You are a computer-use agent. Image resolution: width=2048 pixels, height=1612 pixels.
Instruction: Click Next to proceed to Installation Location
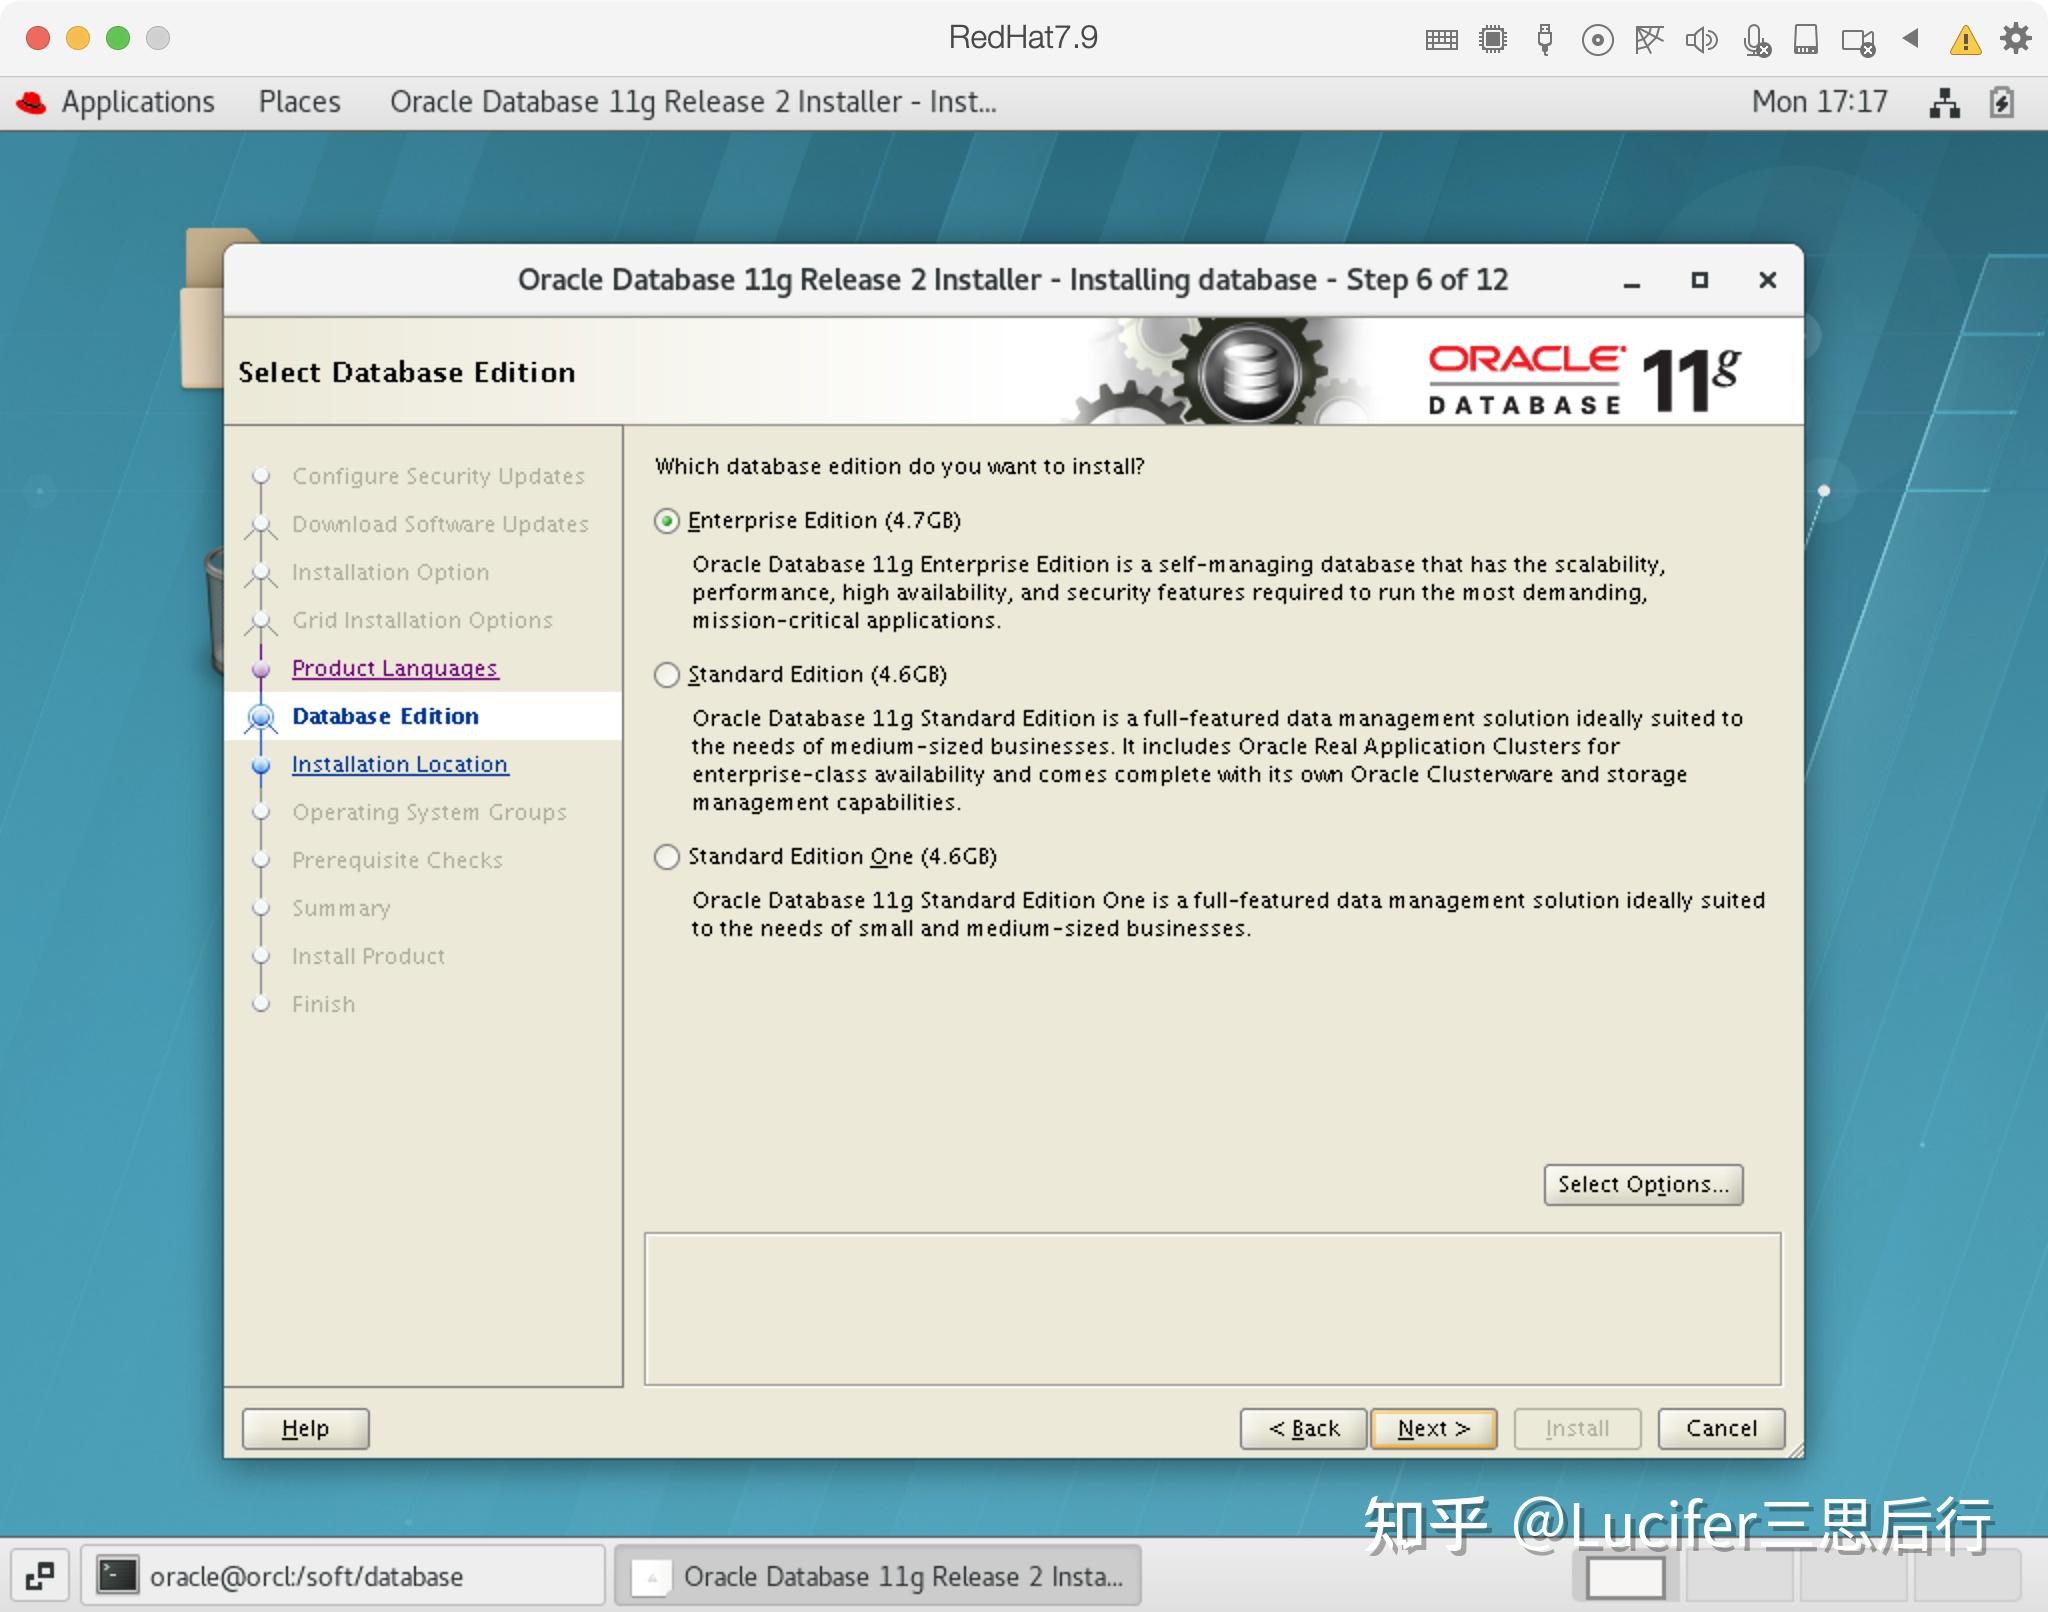pyautogui.click(x=1432, y=1428)
